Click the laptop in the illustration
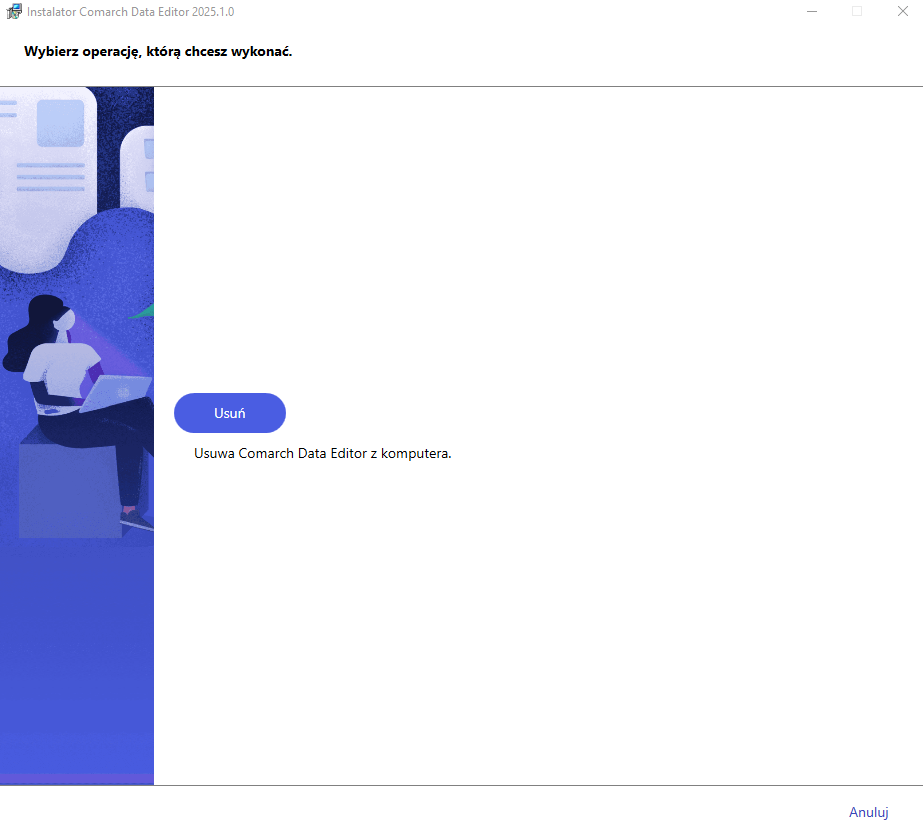Screen dimensions: 923x835 click(116, 392)
